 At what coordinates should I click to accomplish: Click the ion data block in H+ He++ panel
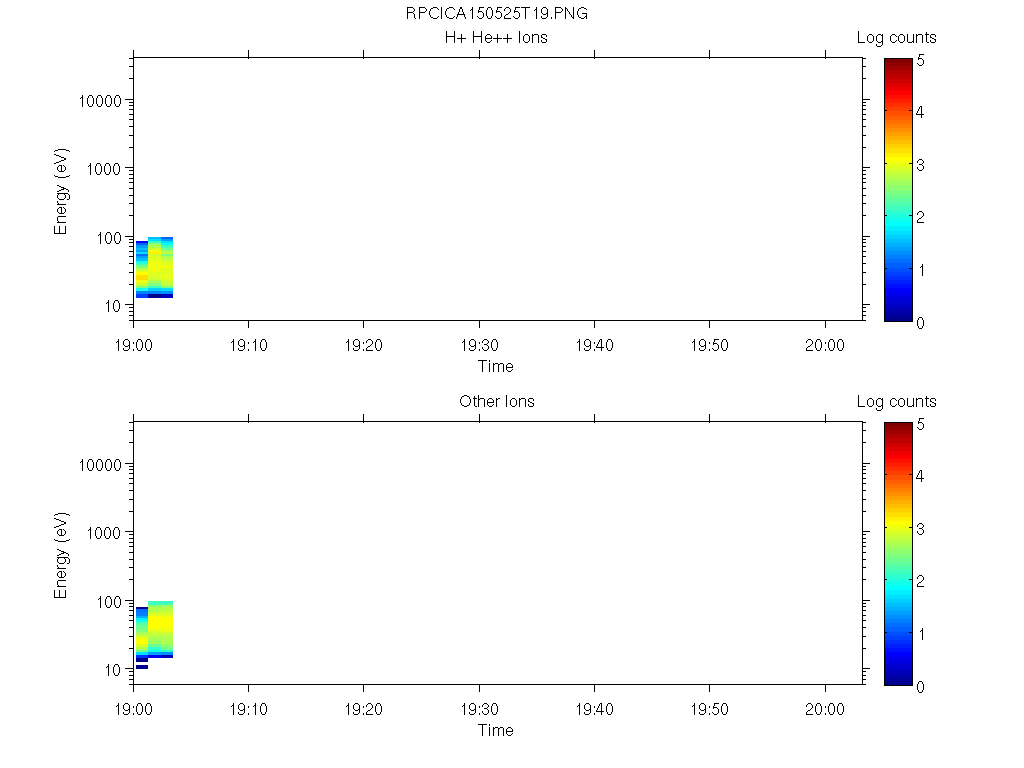[x=154, y=268]
